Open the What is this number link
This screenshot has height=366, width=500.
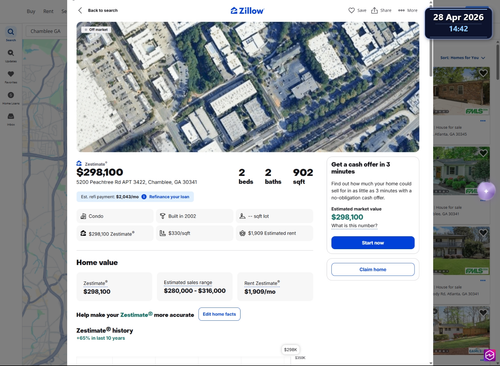coord(354,226)
